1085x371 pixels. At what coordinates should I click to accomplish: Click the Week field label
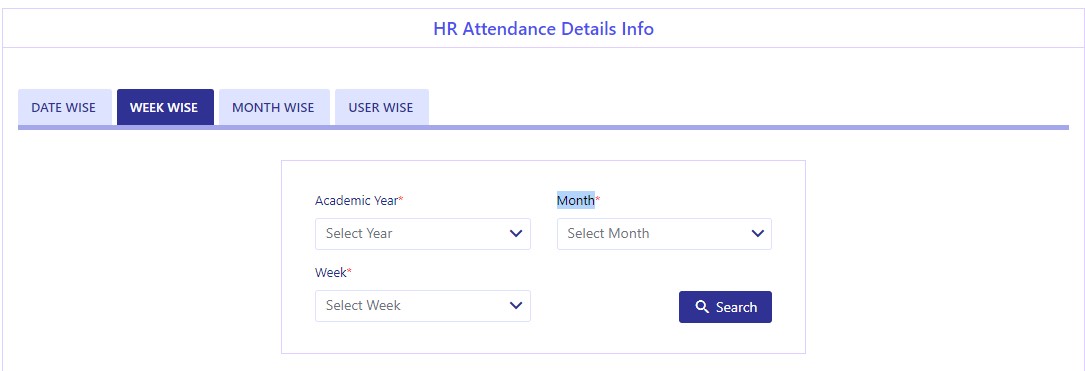click(331, 273)
